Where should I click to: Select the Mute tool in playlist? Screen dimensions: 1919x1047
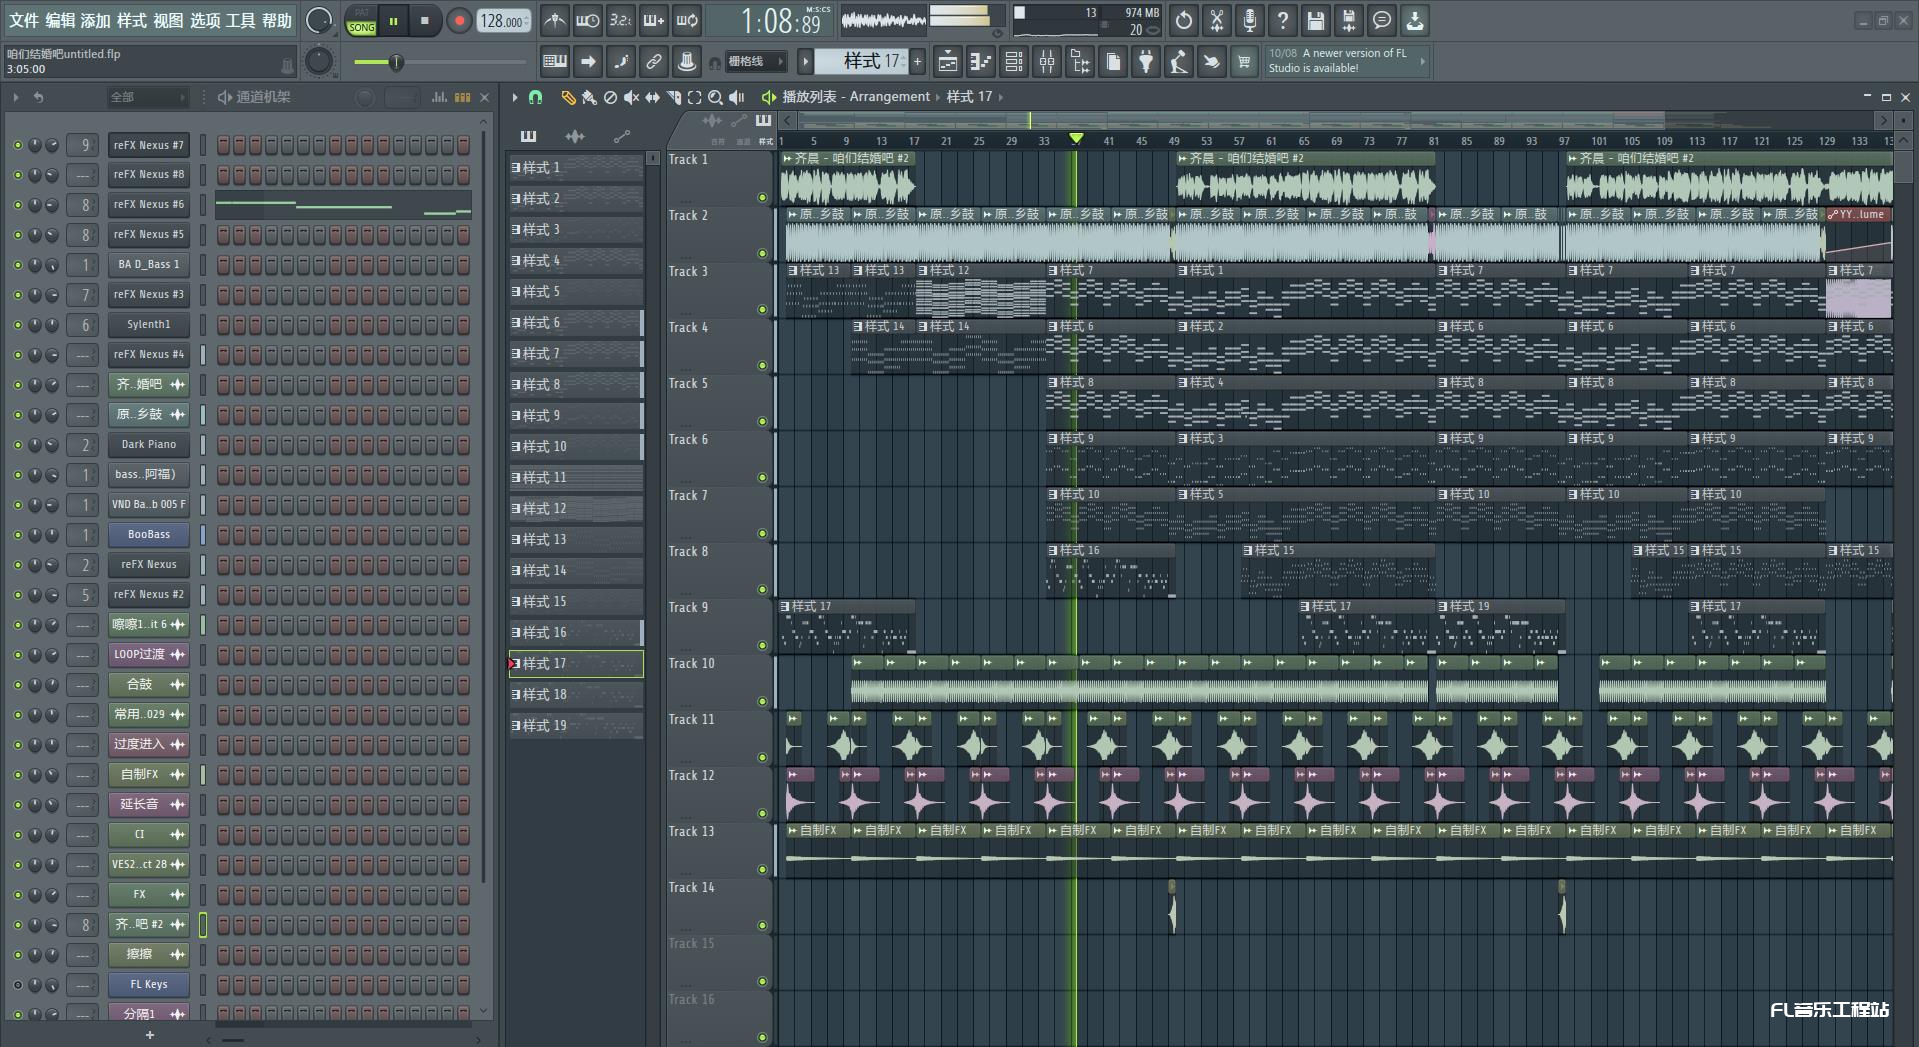tap(631, 97)
